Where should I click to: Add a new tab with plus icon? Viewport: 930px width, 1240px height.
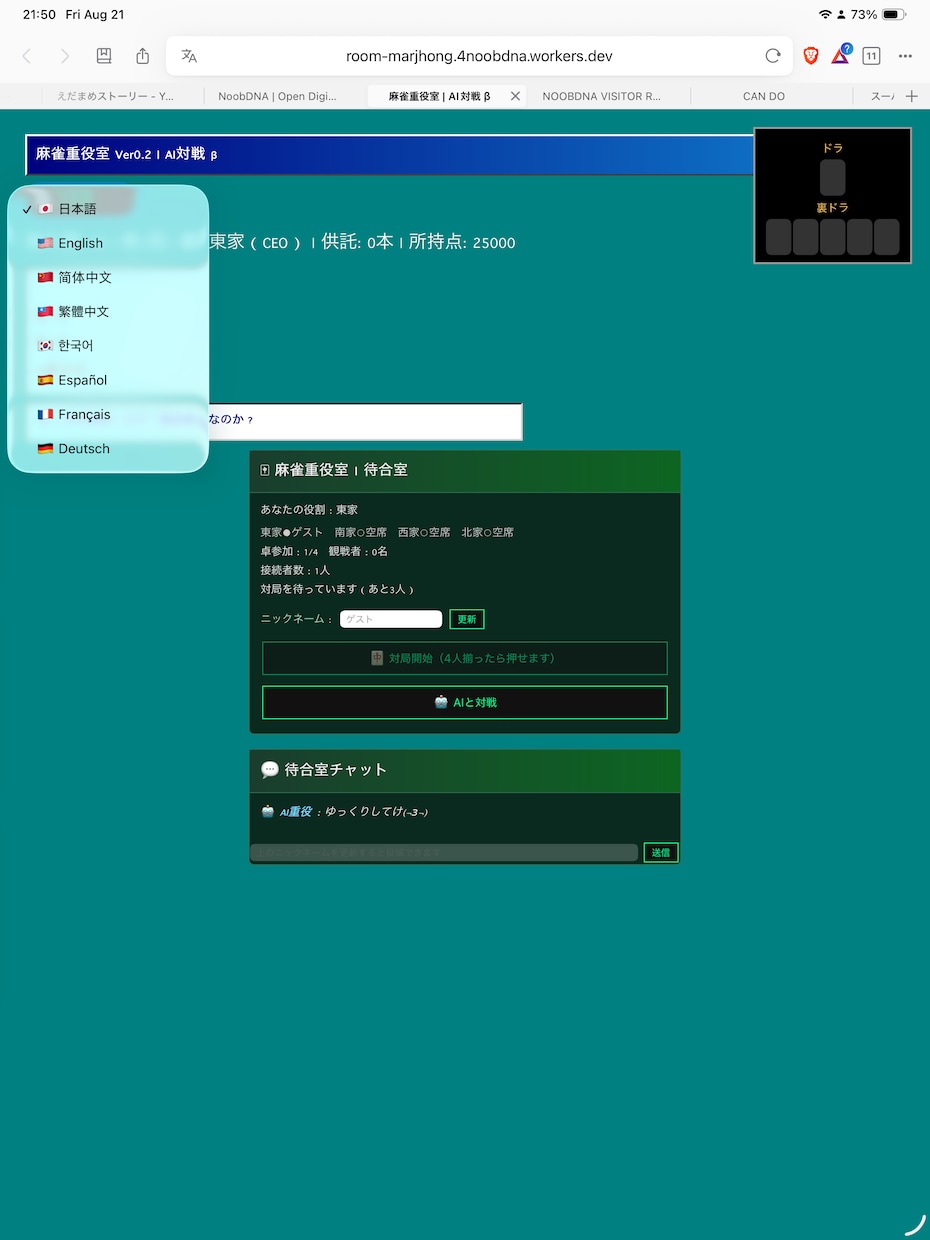click(911, 96)
